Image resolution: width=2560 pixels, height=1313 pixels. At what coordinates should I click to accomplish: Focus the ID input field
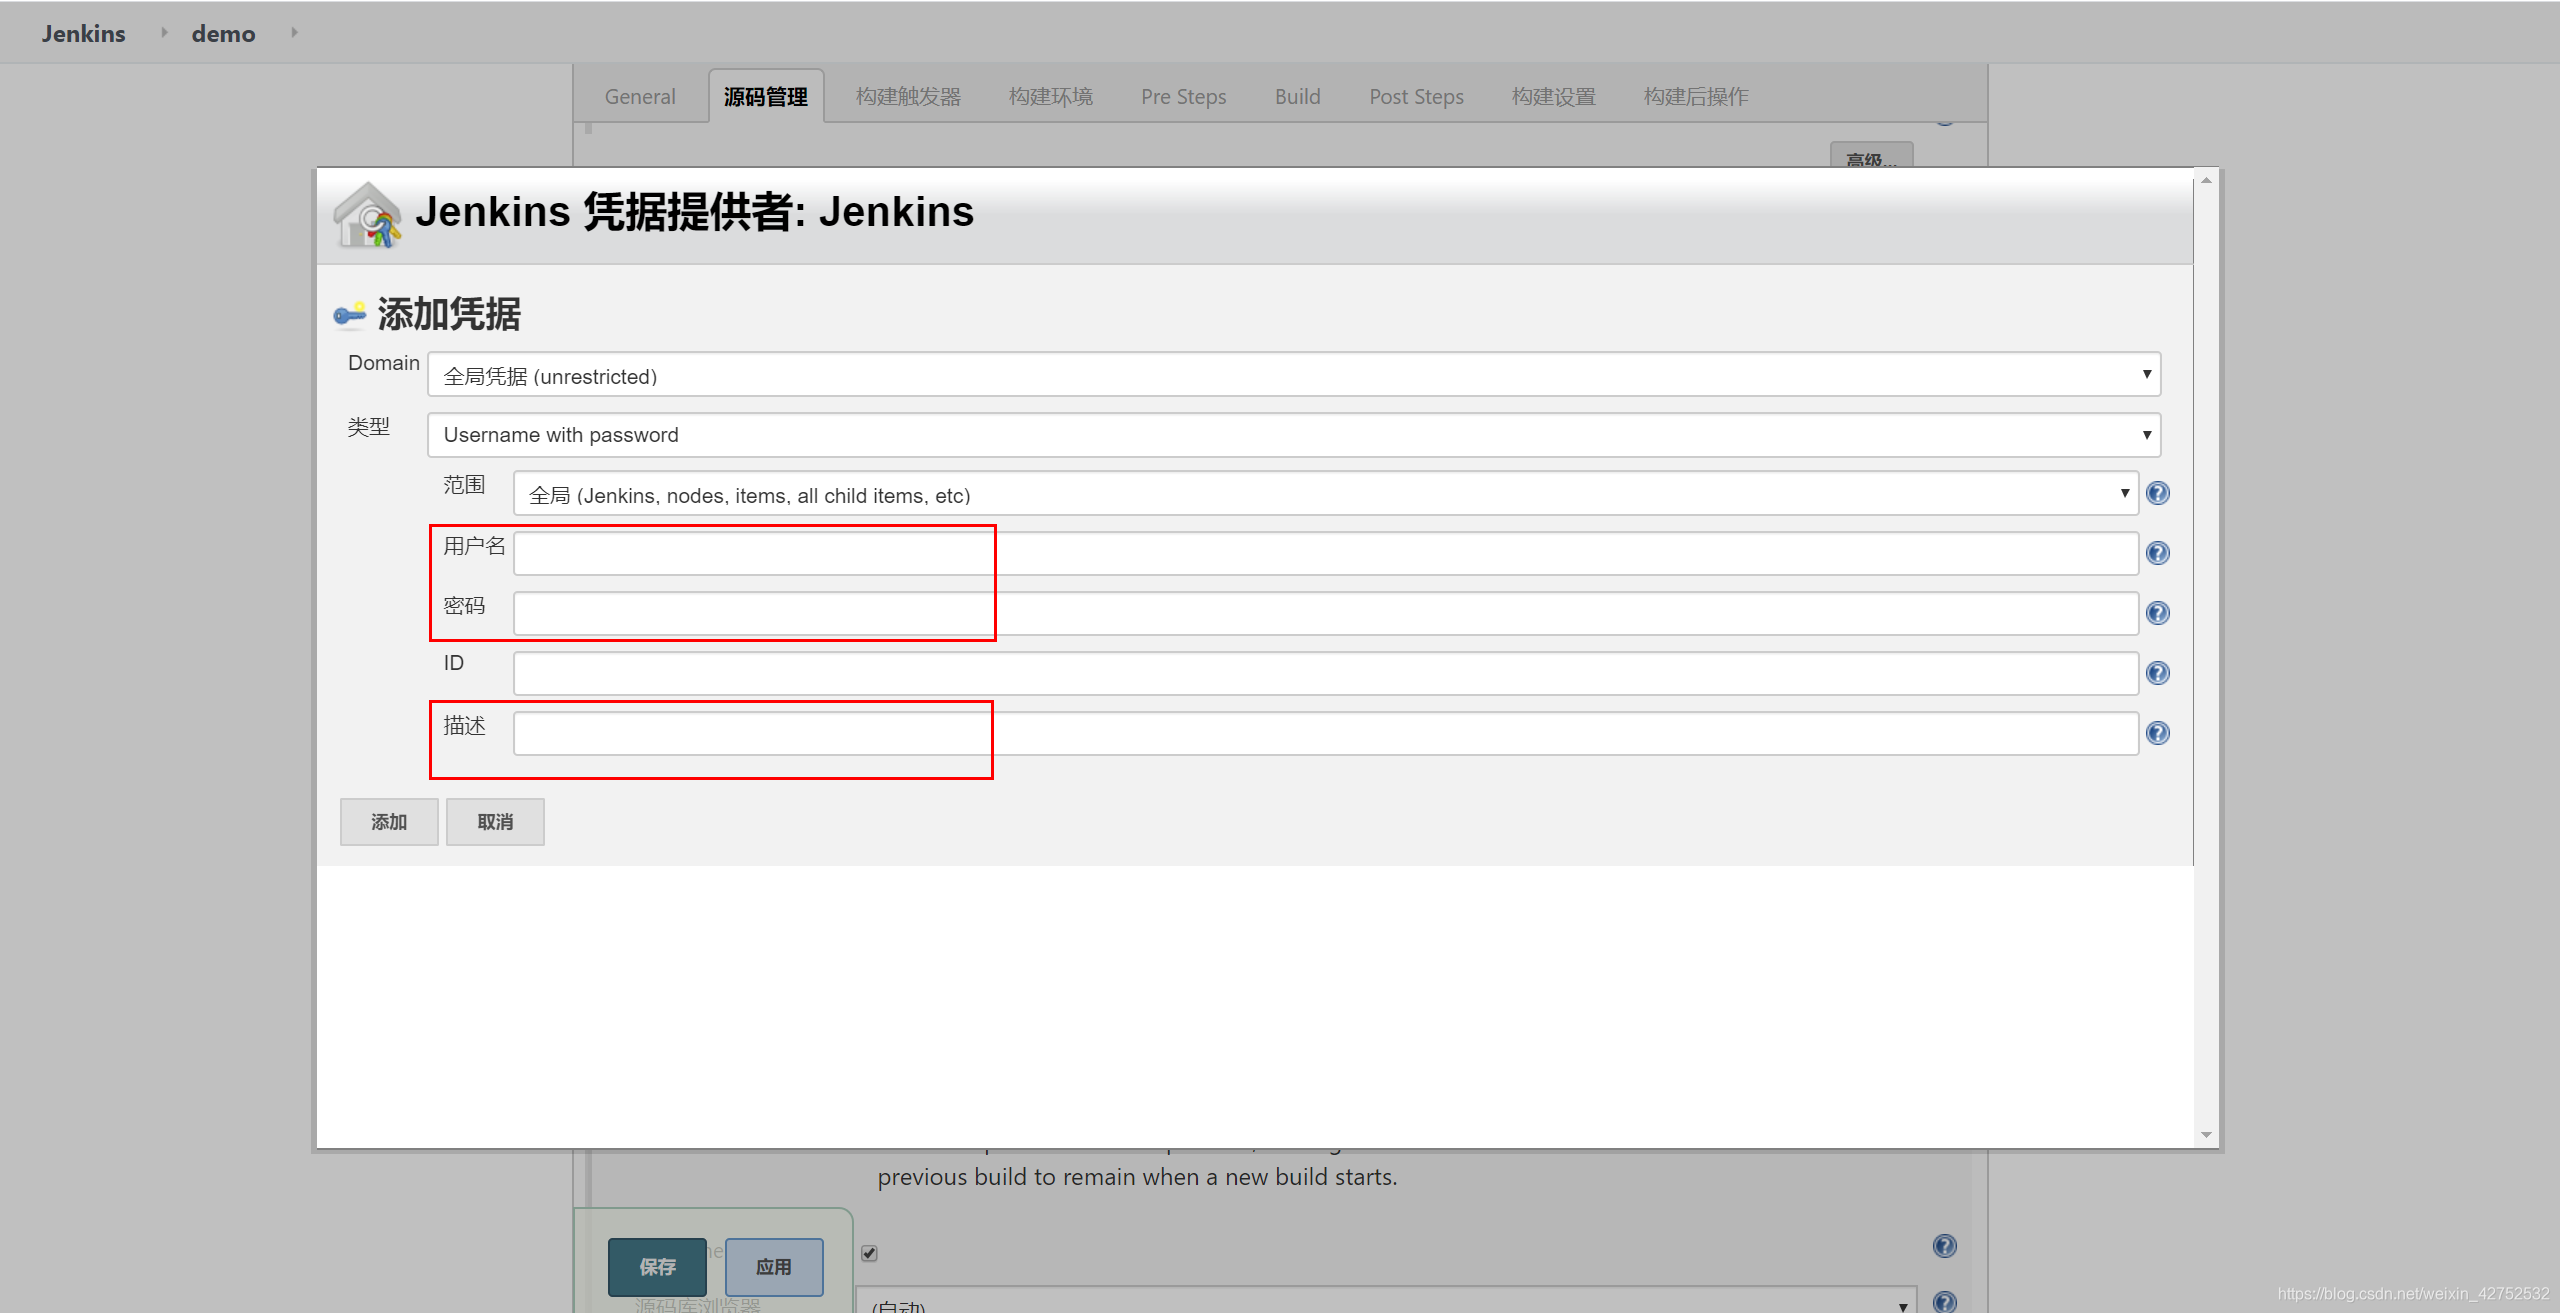1326,673
